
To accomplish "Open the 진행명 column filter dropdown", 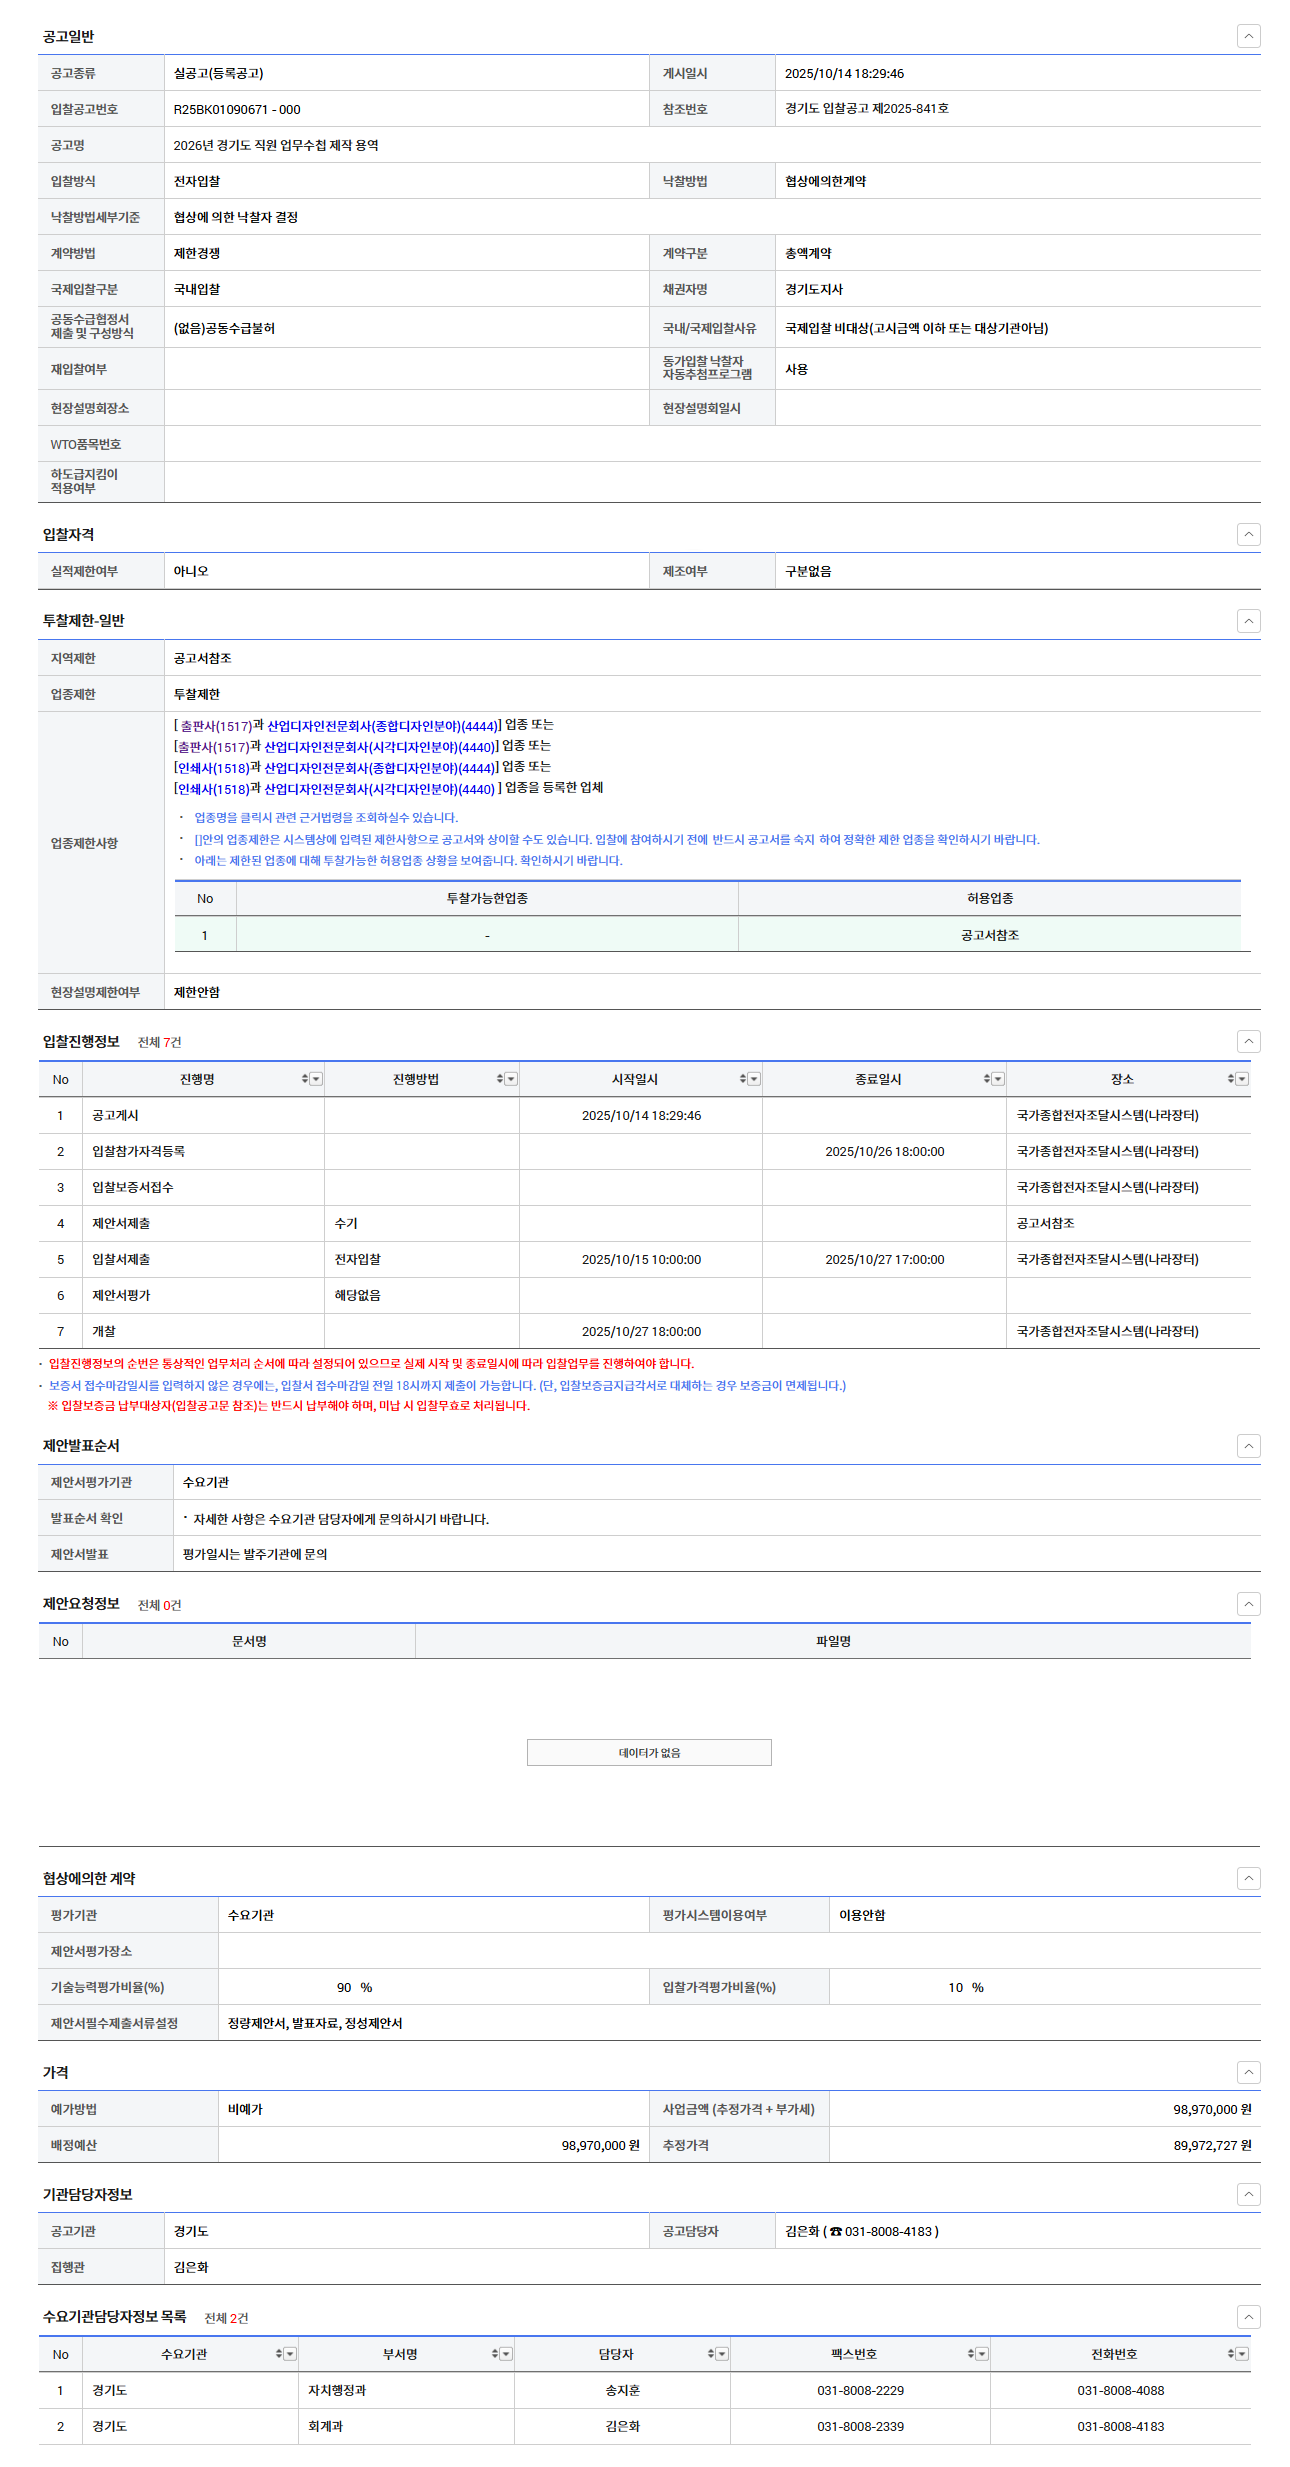I will pyautogui.click(x=316, y=1079).
